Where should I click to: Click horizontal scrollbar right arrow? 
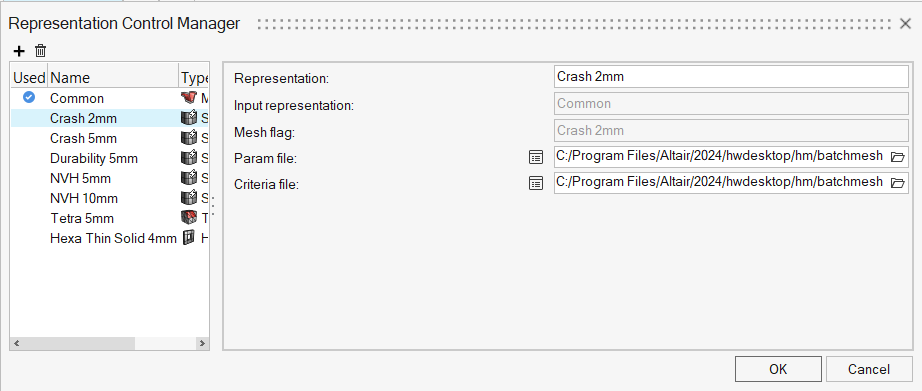(x=202, y=343)
